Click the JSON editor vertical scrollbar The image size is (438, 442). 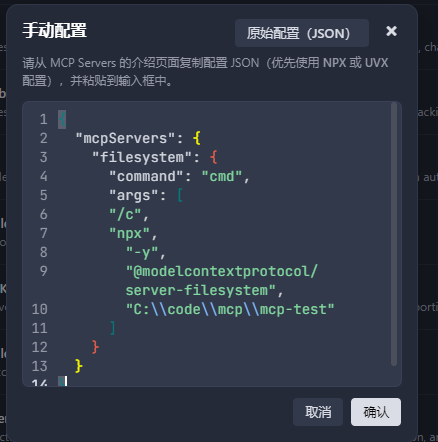coord(394,234)
